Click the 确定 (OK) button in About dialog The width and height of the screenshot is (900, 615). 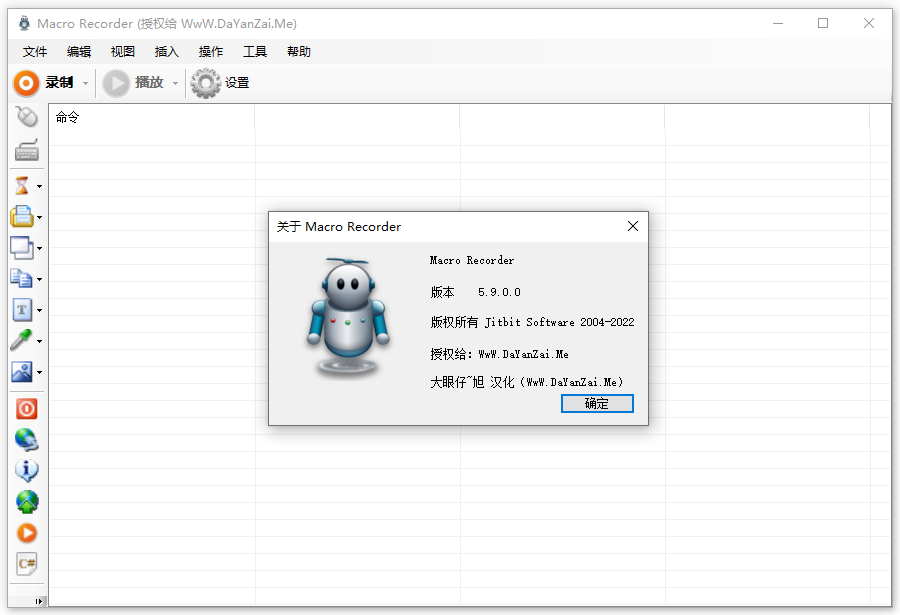pyautogui.click(x=597, y=404)
